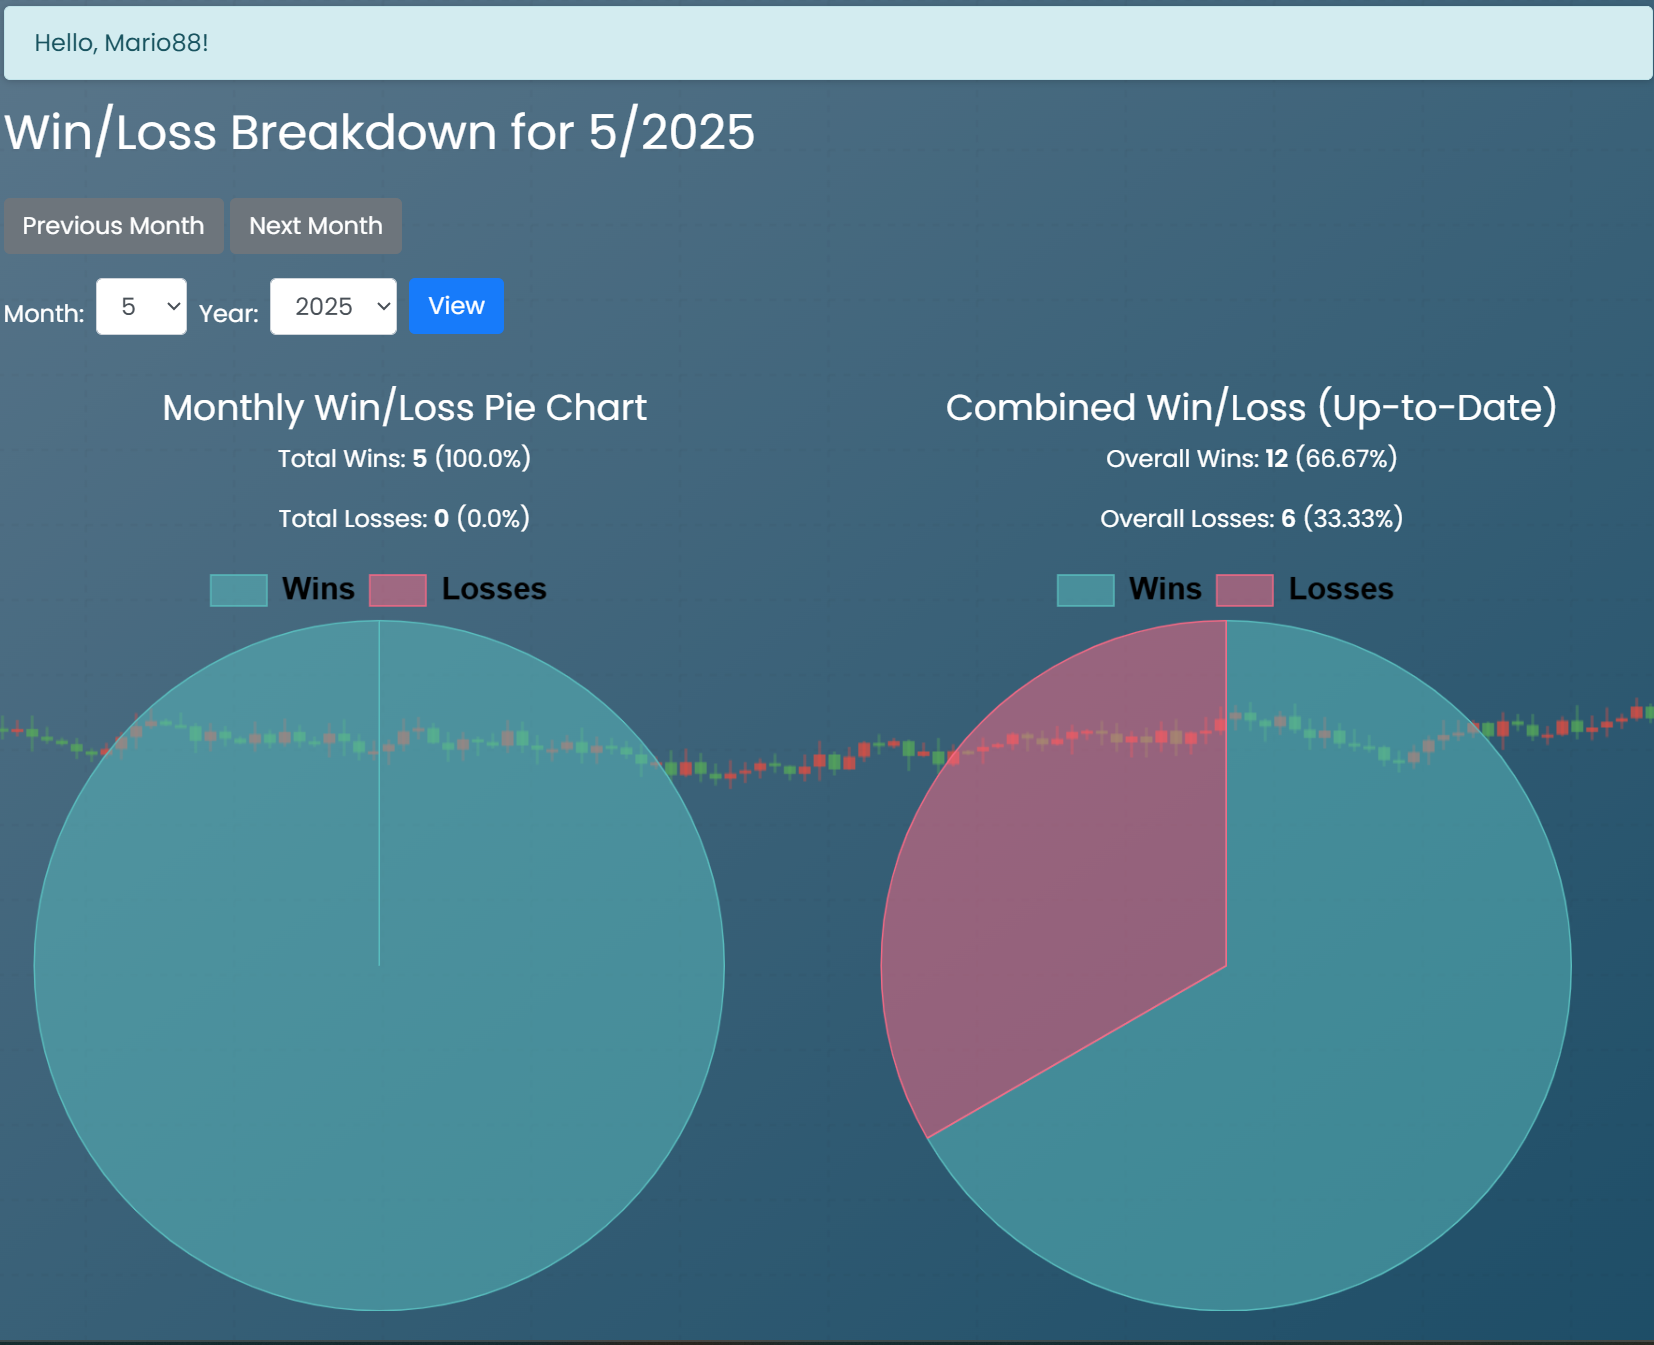Click the Win/Loss Breakdown for 5/2025 heading

(x=379, y=132)
